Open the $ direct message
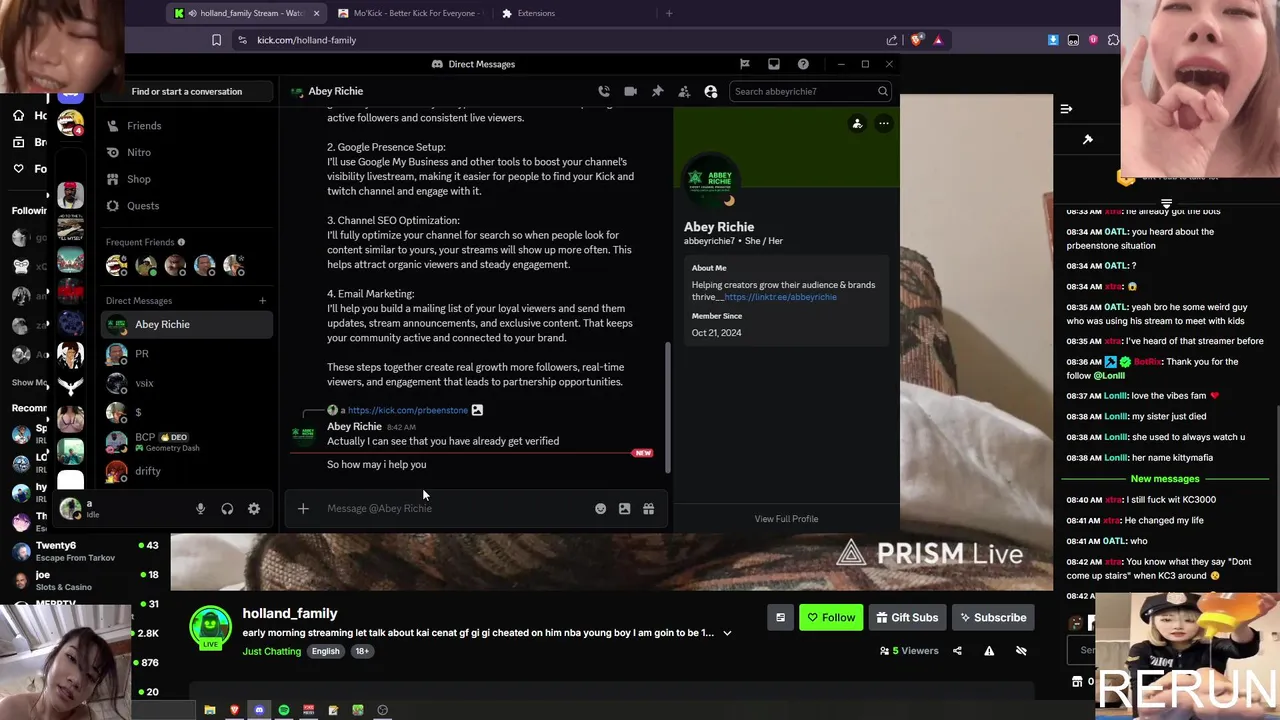The width and height of the screenshot is (1280, 720). tap(186, 412)
